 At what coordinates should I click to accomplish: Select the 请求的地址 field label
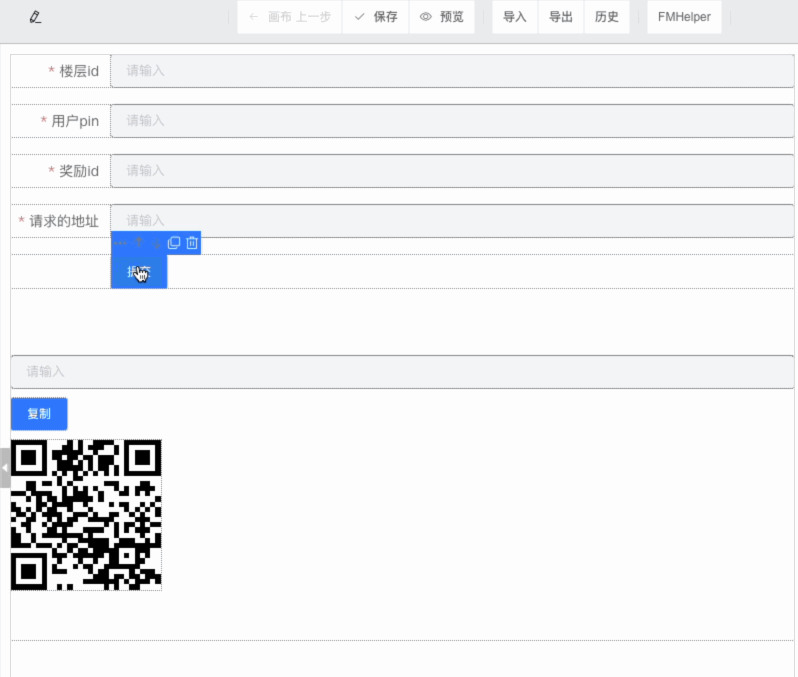click(64, 221)
